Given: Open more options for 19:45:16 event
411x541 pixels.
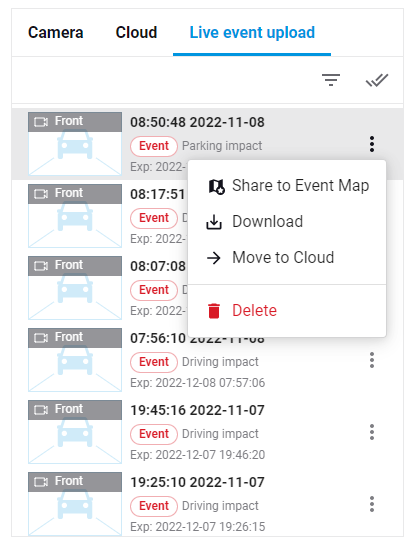Looking at the screenshot, I should pos(372,432).
